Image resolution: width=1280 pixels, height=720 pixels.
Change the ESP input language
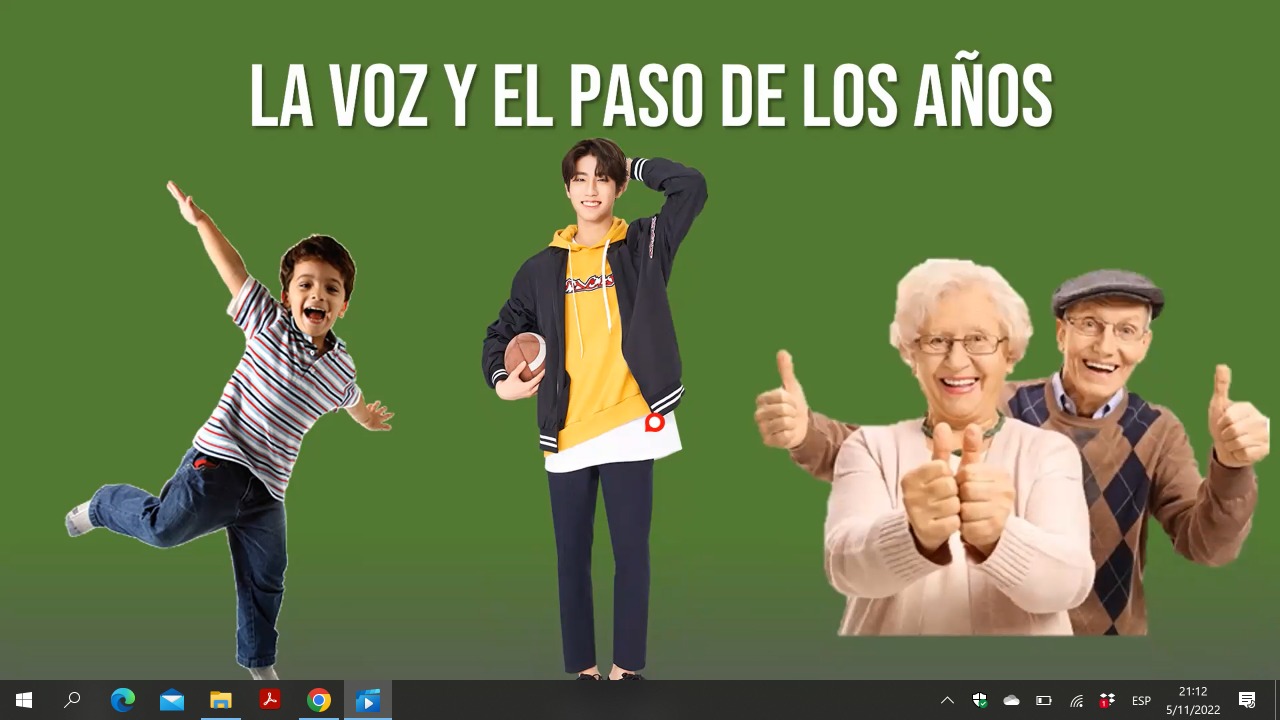click(1141, 700)
